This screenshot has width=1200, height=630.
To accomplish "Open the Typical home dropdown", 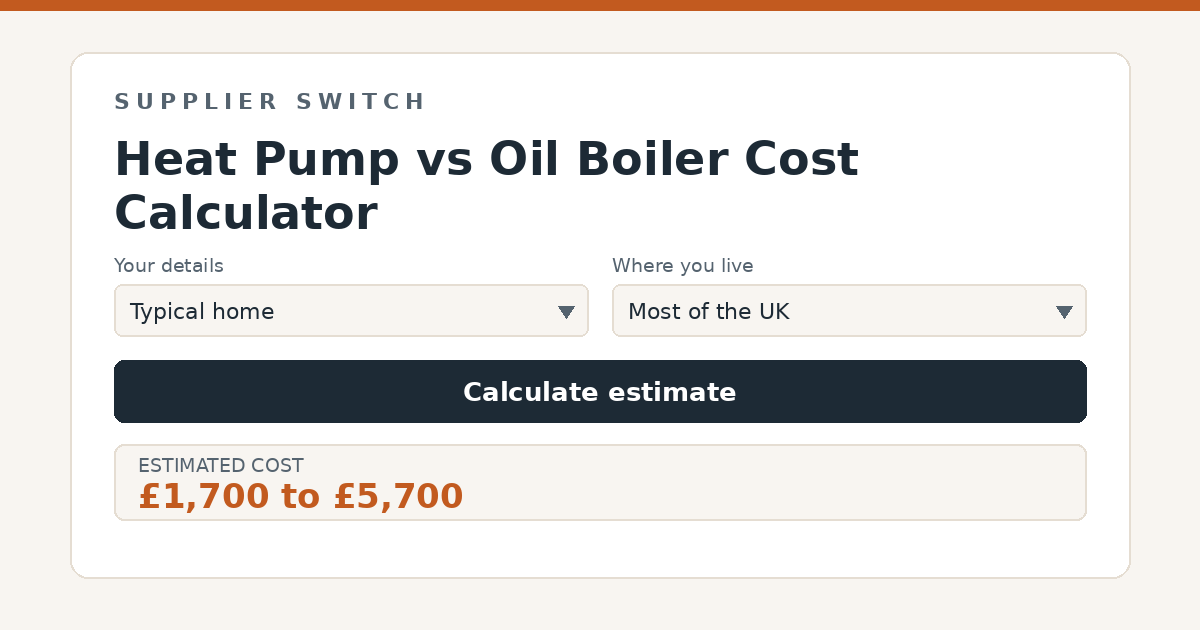I will click(x=351, y=311).
